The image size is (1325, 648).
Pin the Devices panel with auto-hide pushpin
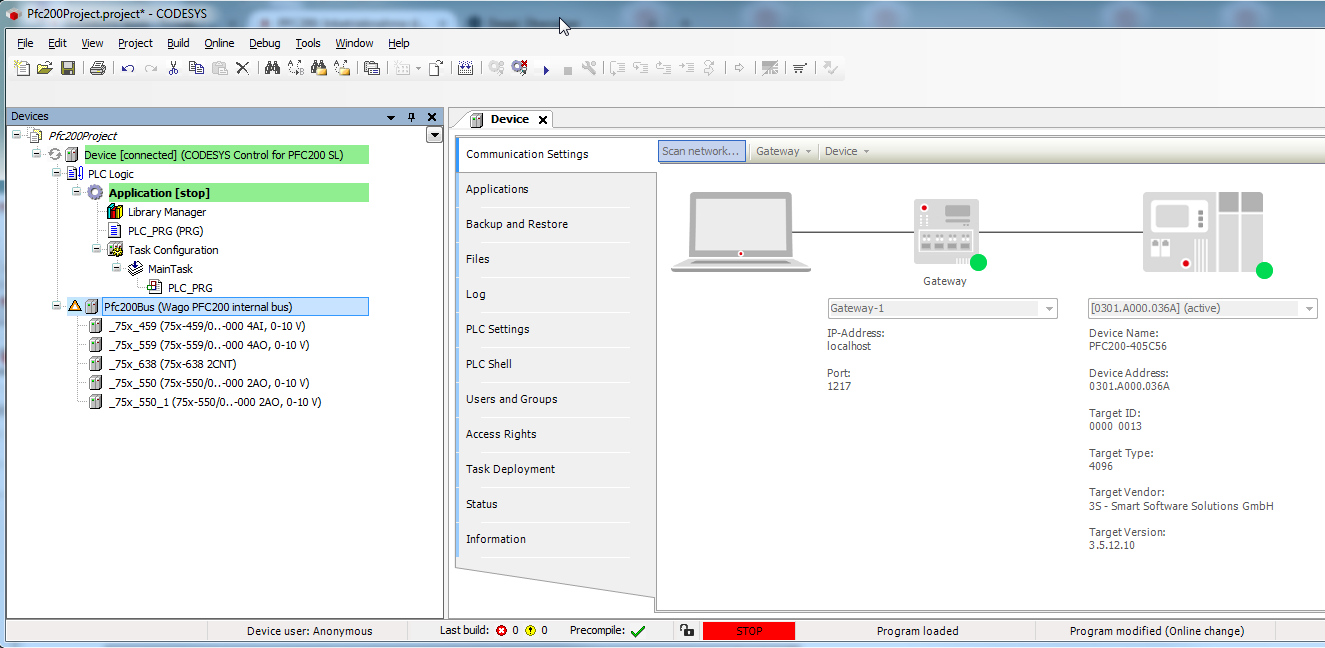point(411,117)
